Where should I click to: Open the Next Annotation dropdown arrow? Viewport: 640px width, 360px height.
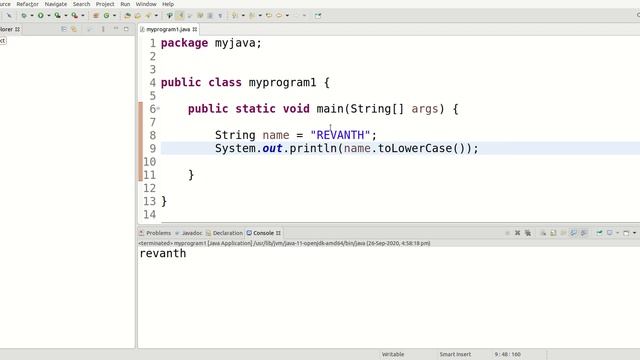pyautogui.click(x=243, y=16)
